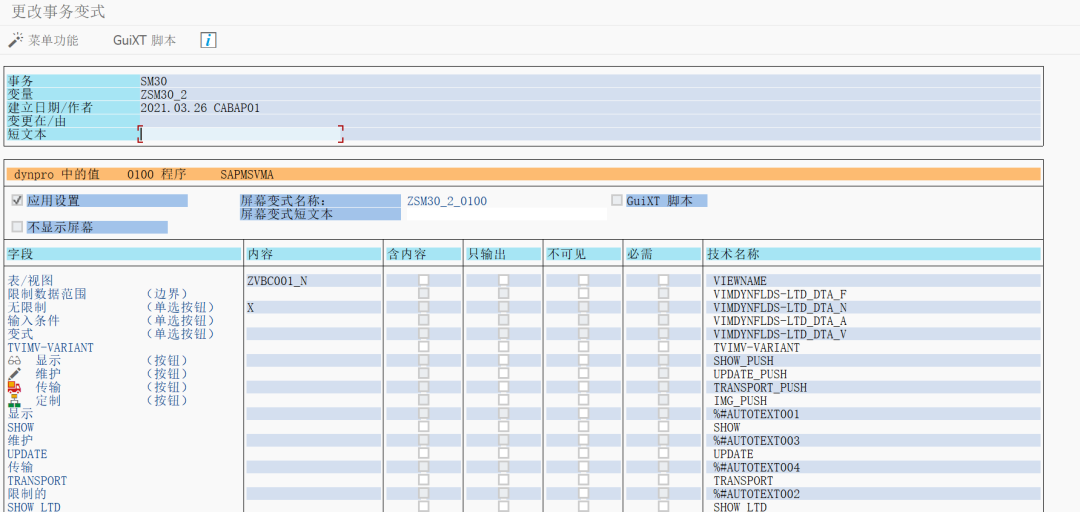Click the 内容 field containing X
Image resolution: width=1080 pixels, height=512 pixels.
pyautogui.click(x=313, y=307)
